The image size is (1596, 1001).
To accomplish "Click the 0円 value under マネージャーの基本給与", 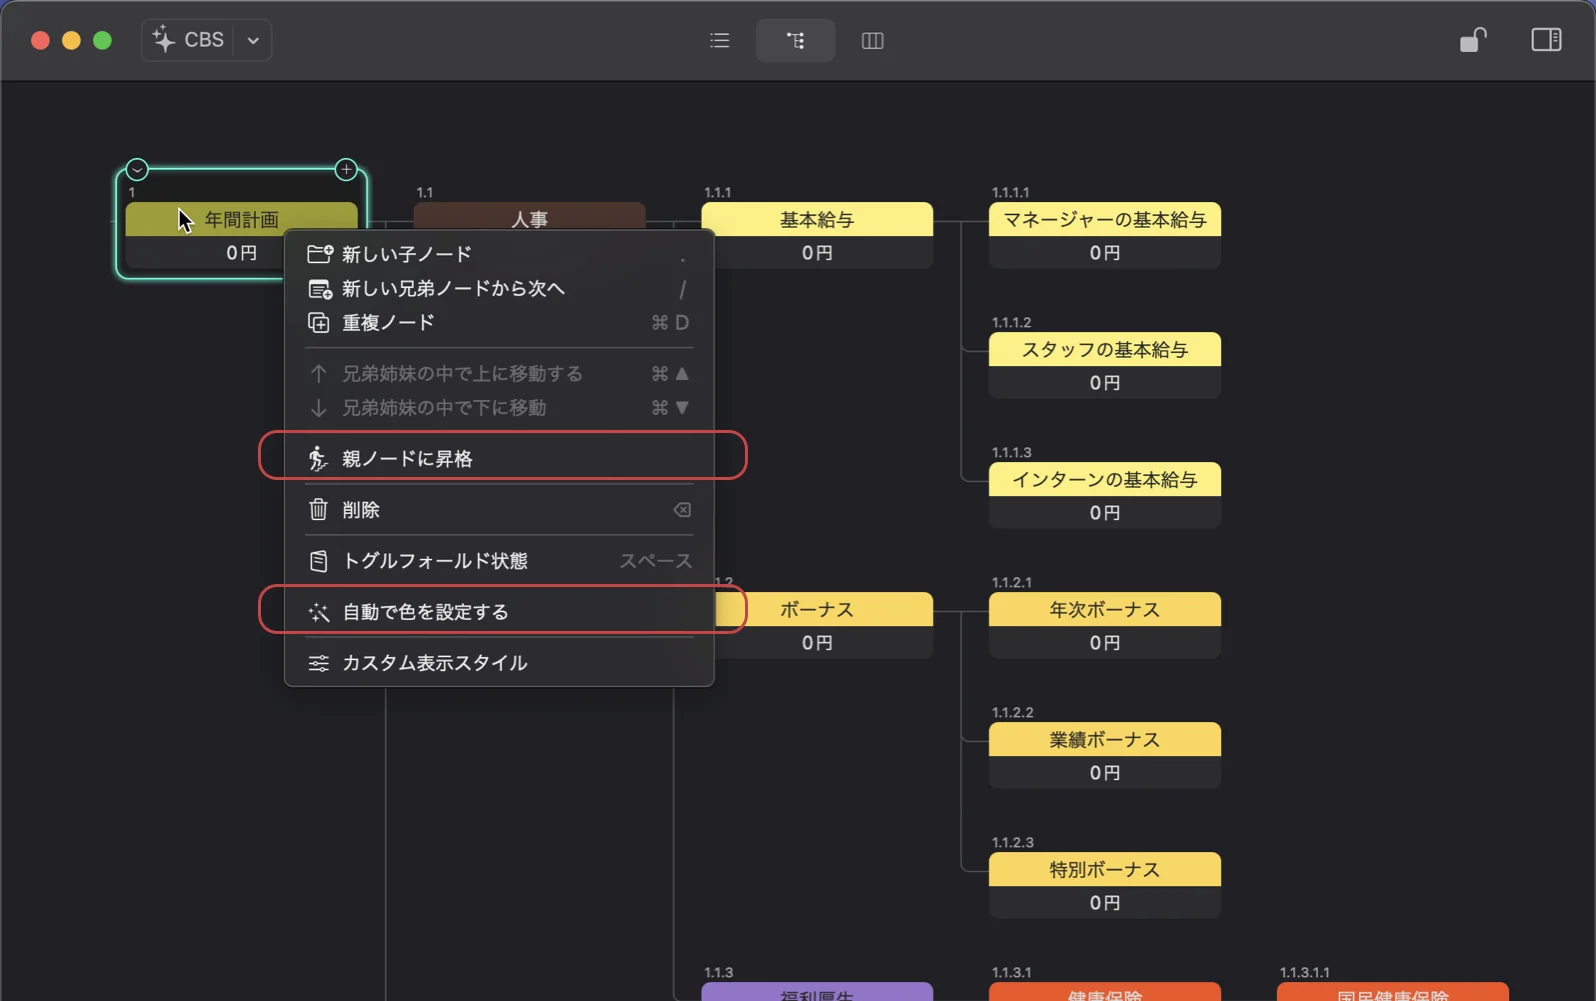I will tap(1105, 253).
